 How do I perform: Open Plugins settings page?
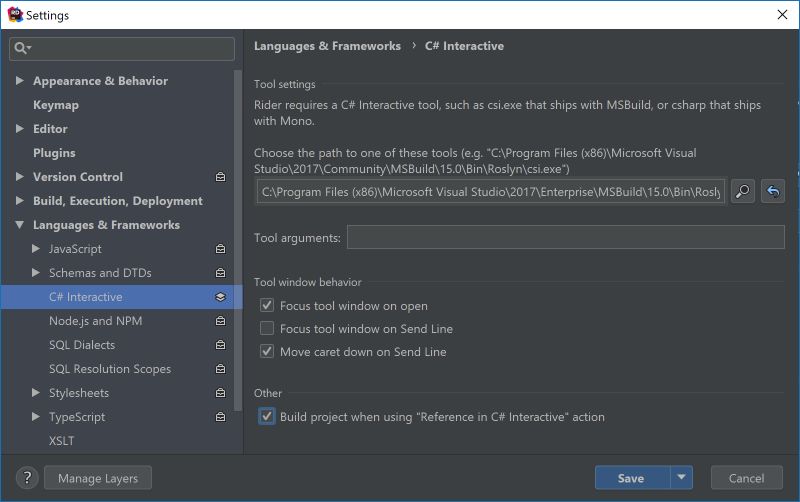coord(54,153)
